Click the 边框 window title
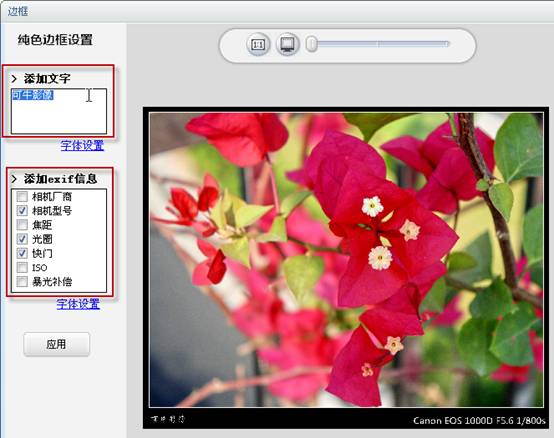554x438 pixels. [18, 11]
